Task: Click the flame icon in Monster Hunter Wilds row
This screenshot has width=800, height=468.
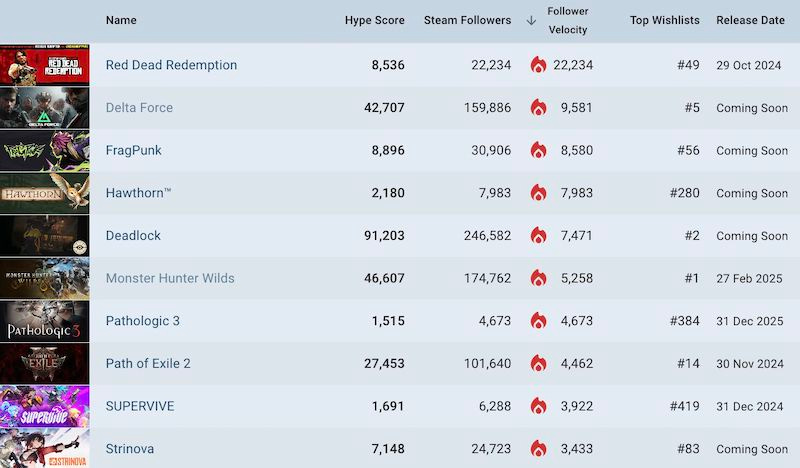Action: tap(538, 278)
